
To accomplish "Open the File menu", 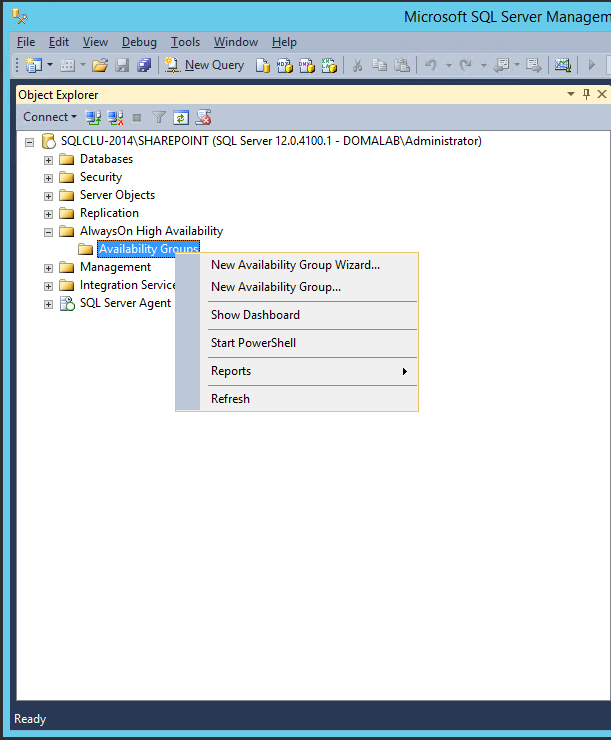I will 26,42.
